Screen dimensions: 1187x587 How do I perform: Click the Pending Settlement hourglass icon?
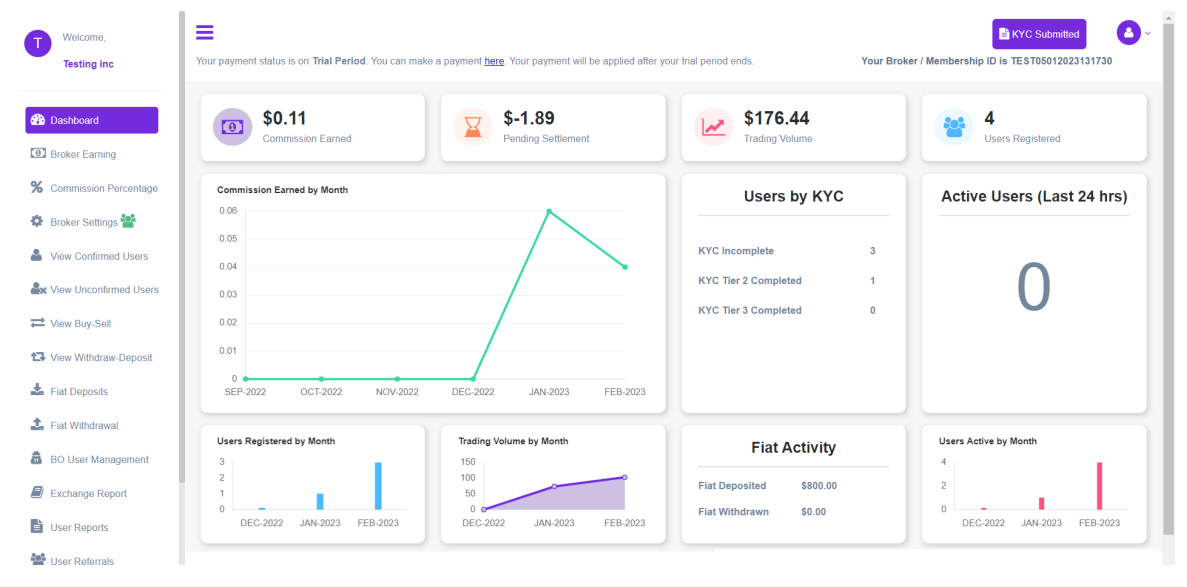click(472, 127)
